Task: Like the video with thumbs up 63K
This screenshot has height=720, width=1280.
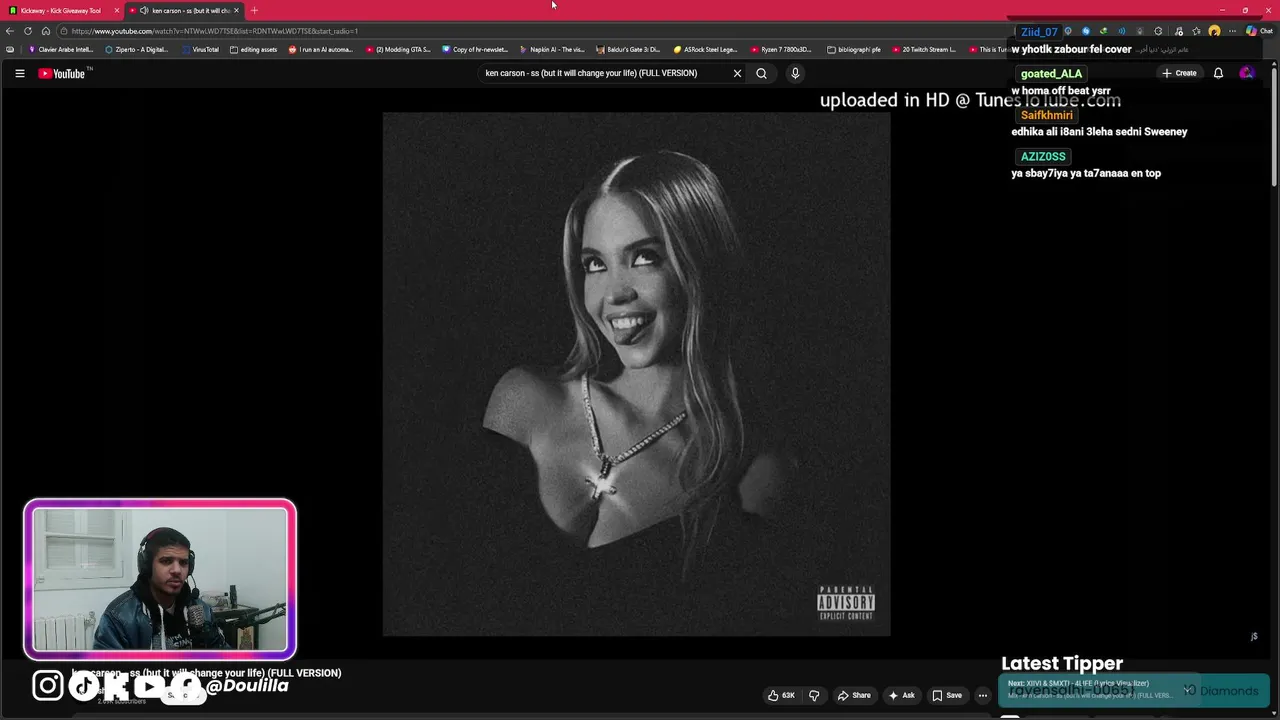Action: [781, 695]
